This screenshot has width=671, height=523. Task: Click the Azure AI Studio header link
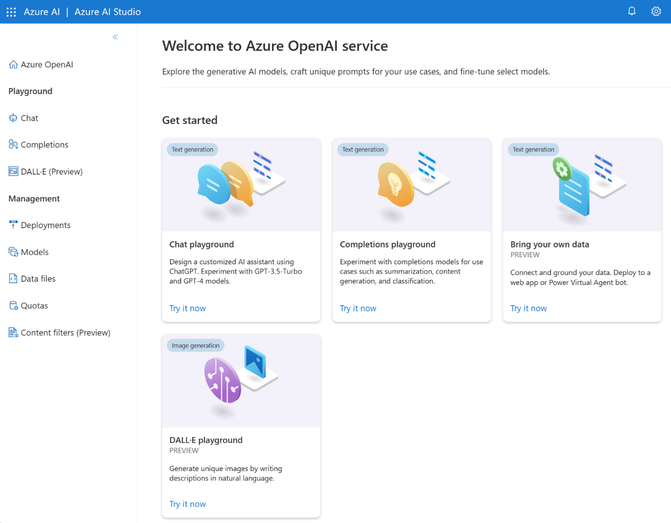point(107,12)
